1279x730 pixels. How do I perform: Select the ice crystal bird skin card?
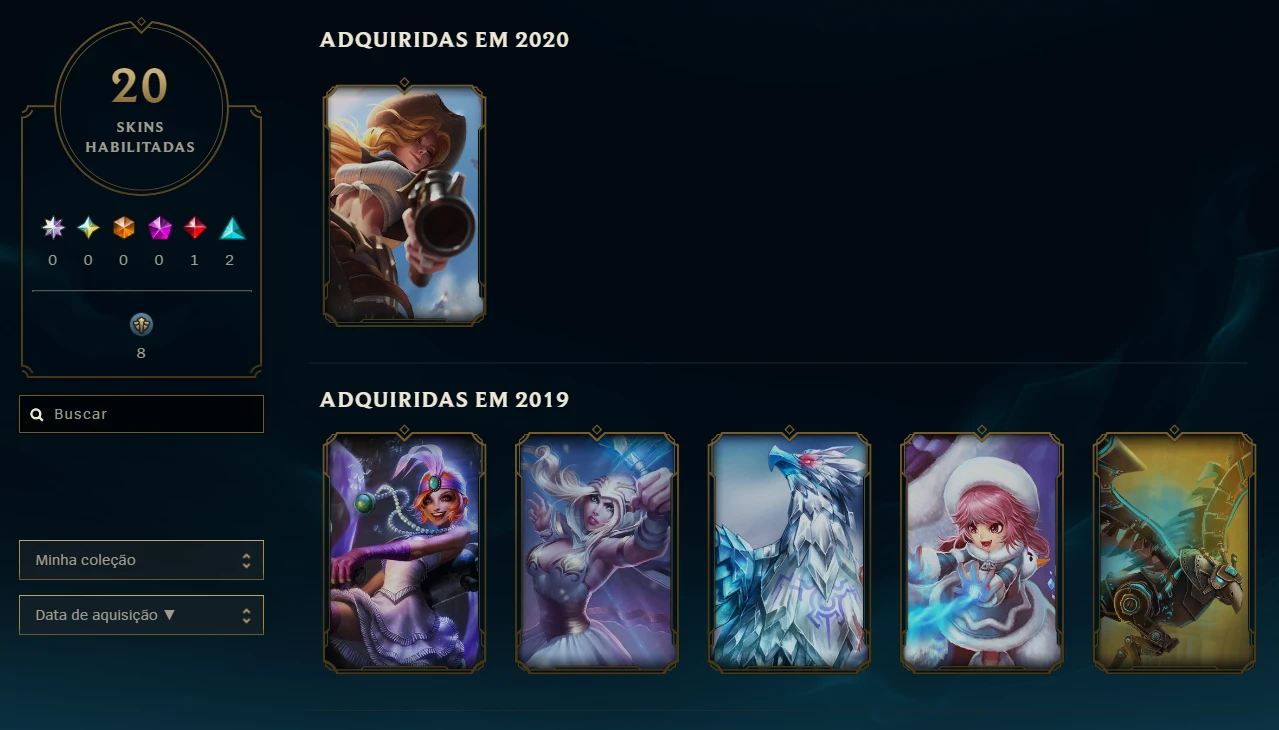[789, 551]
